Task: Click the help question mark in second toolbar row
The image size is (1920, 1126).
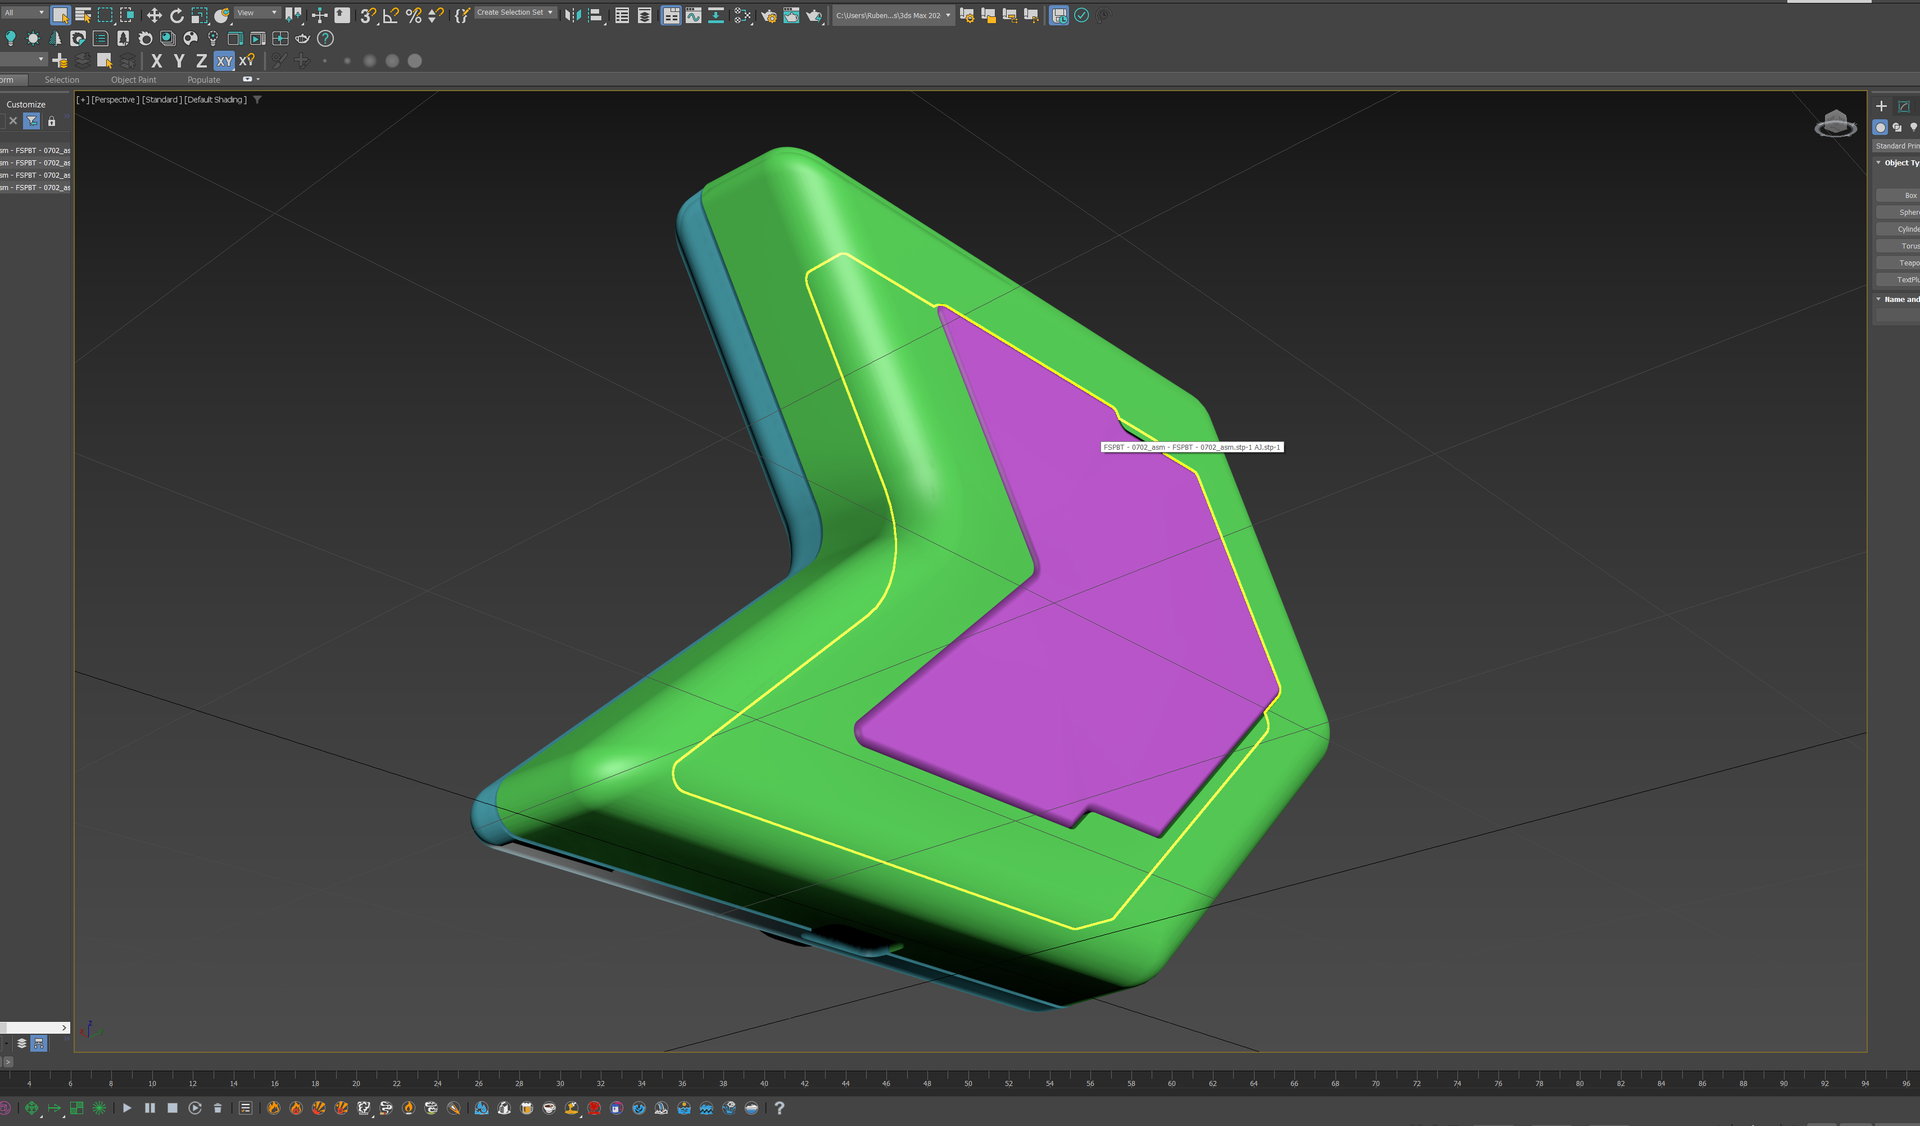Action: pos(325,38)
